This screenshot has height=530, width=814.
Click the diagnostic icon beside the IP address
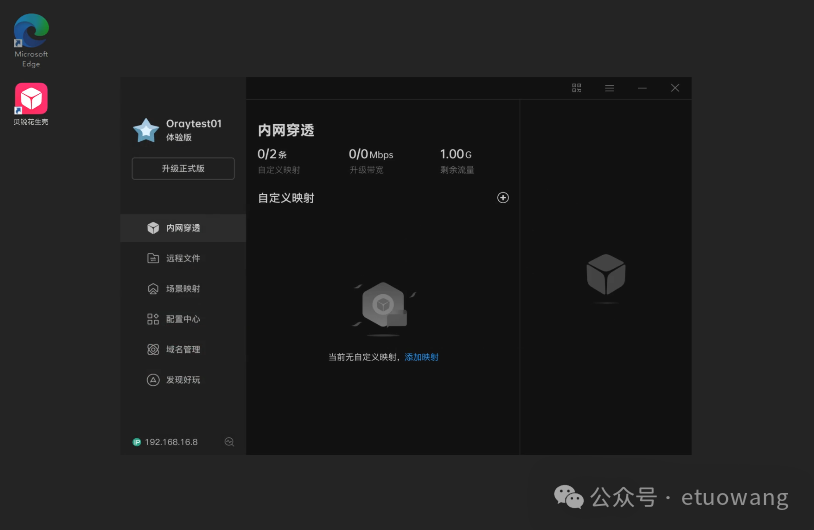229,442
